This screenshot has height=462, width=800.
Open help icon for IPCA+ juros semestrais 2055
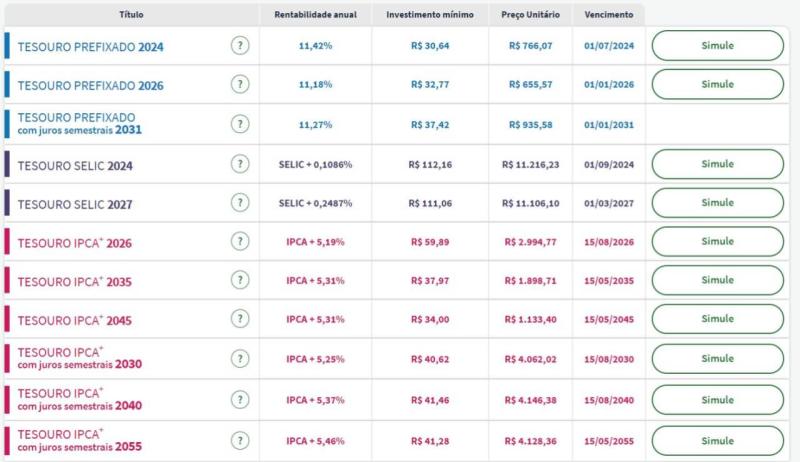coord(240,441)
